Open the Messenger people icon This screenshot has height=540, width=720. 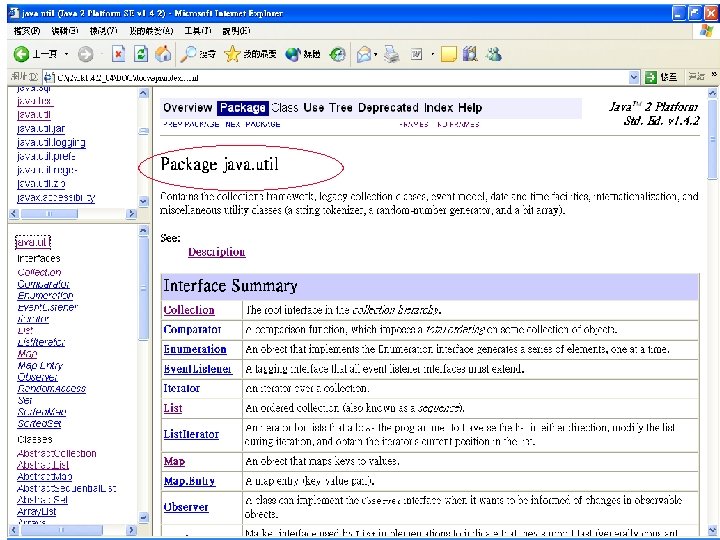[x=494, y=54]
